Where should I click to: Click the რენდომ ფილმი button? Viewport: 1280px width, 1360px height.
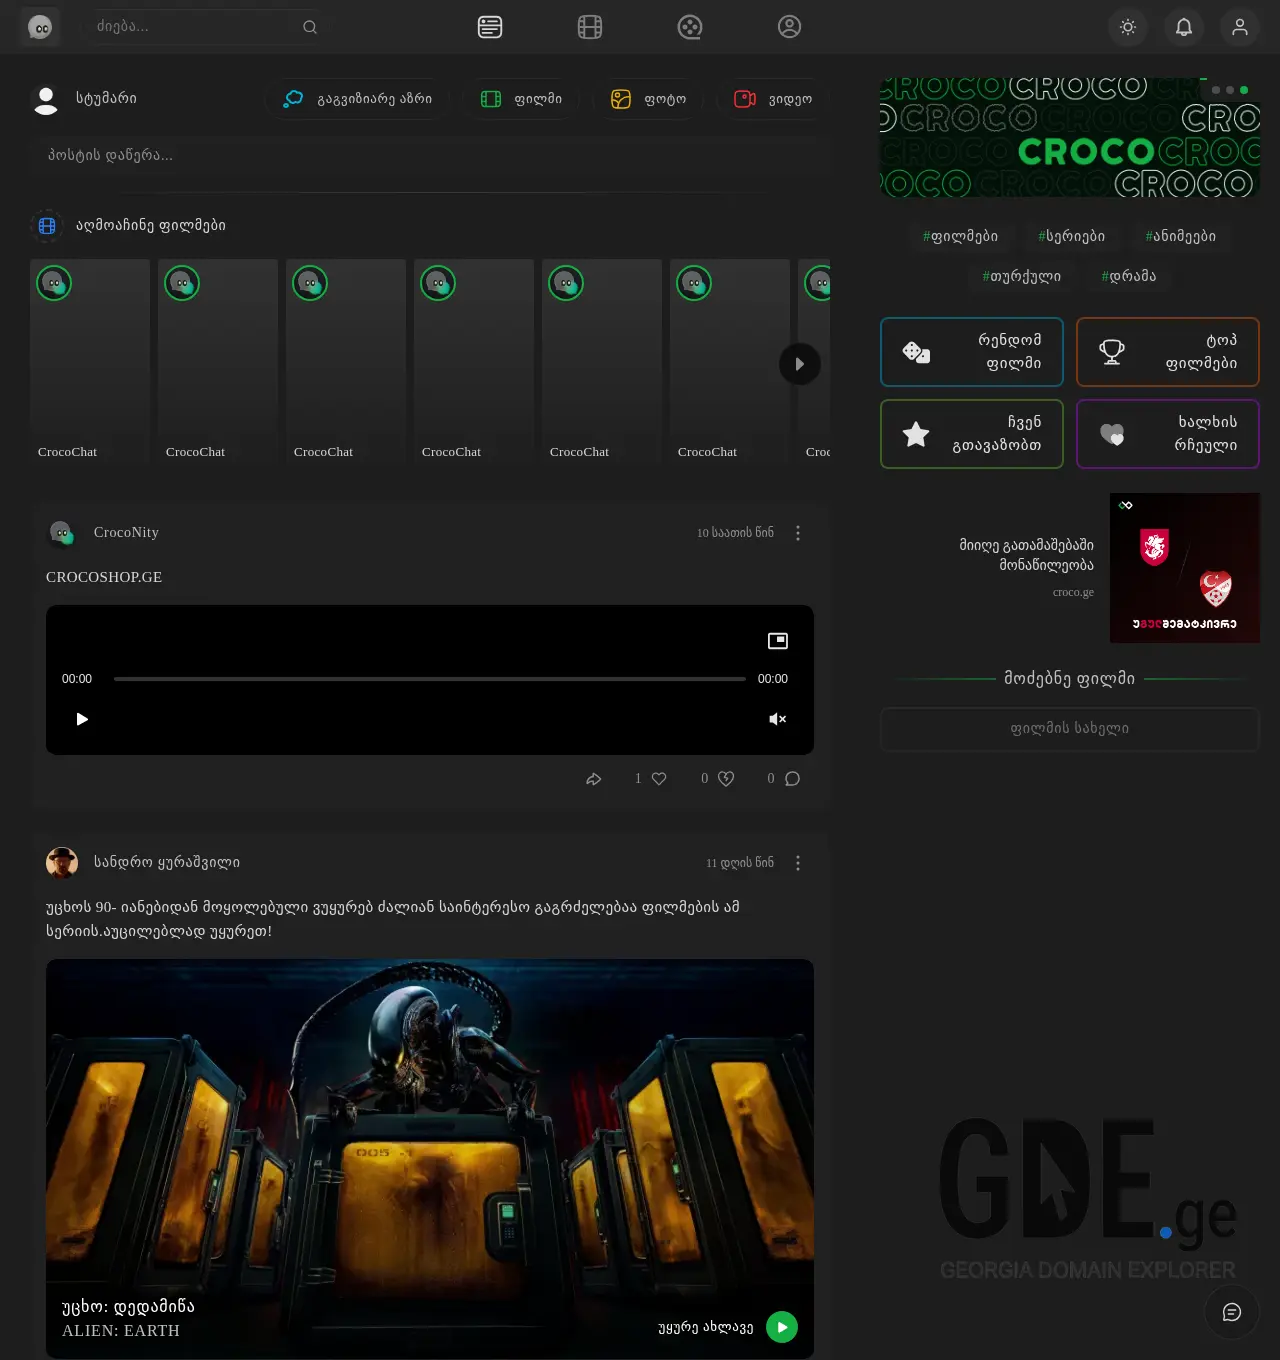[971, 352]
